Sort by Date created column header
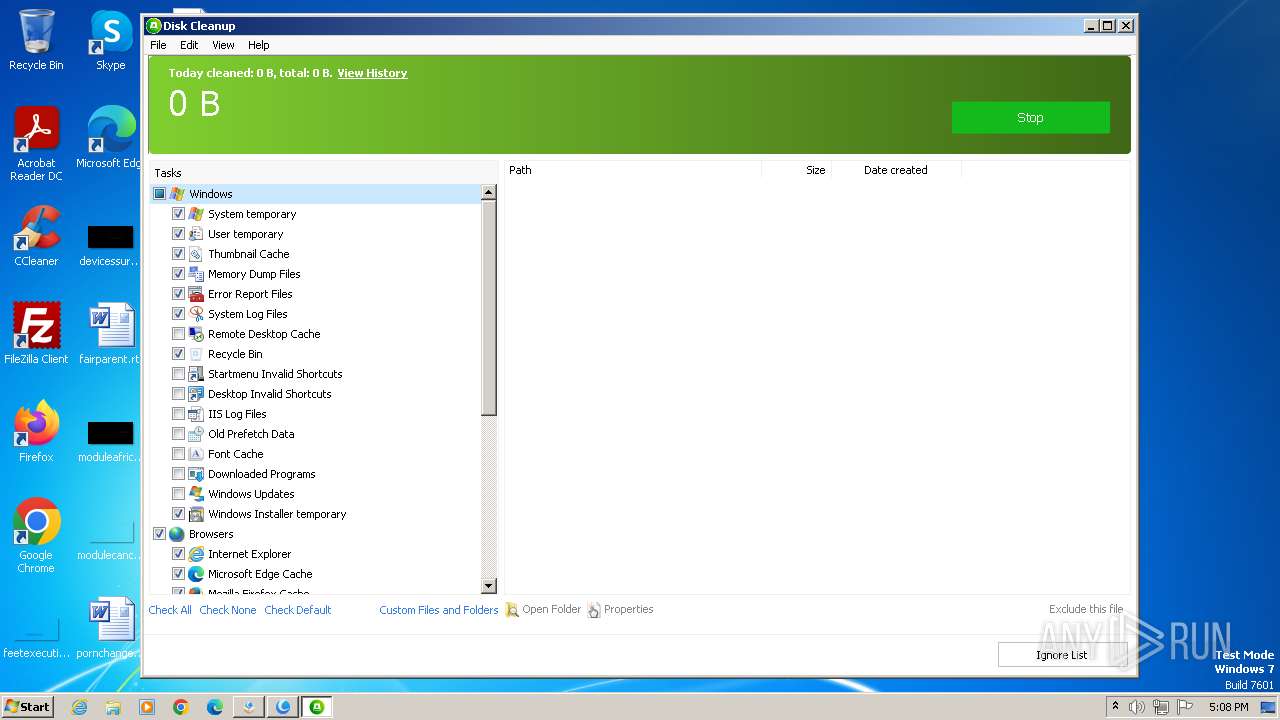The image size is (1280, 720). (x=896, y=170)
